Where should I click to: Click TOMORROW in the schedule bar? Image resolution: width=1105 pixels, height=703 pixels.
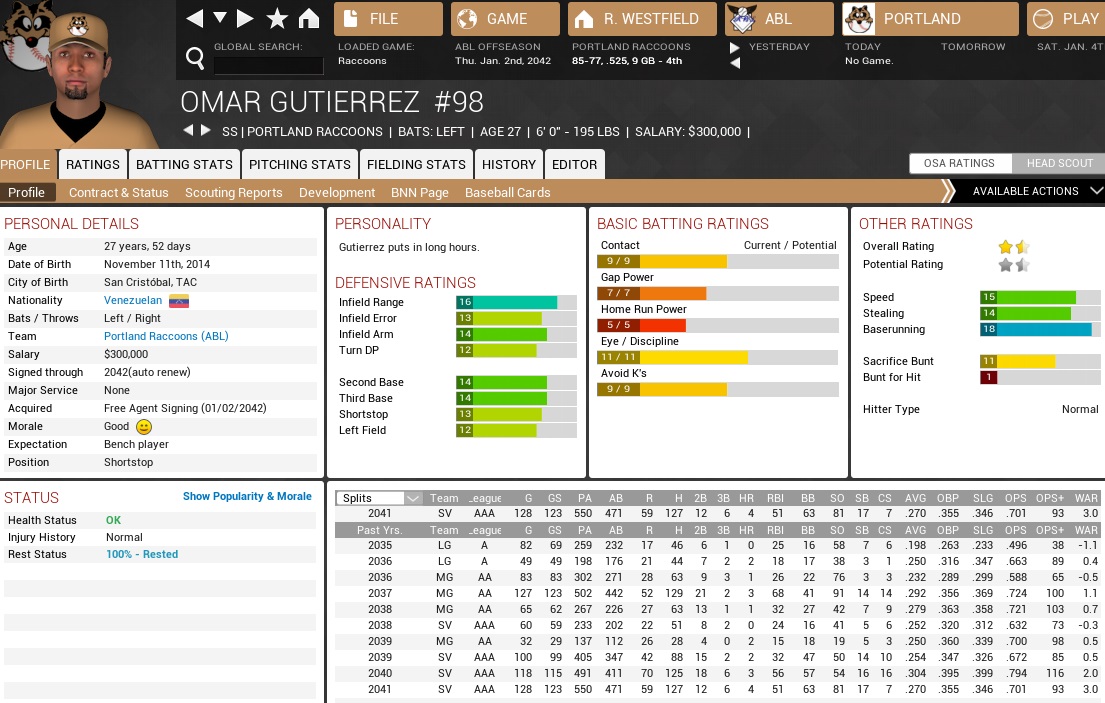coord(973,46)
